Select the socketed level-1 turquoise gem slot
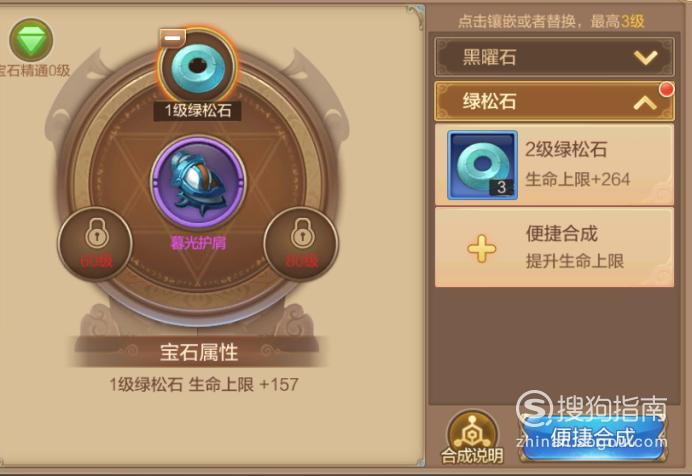The image size is (692, 476). [x=198, y=67]
